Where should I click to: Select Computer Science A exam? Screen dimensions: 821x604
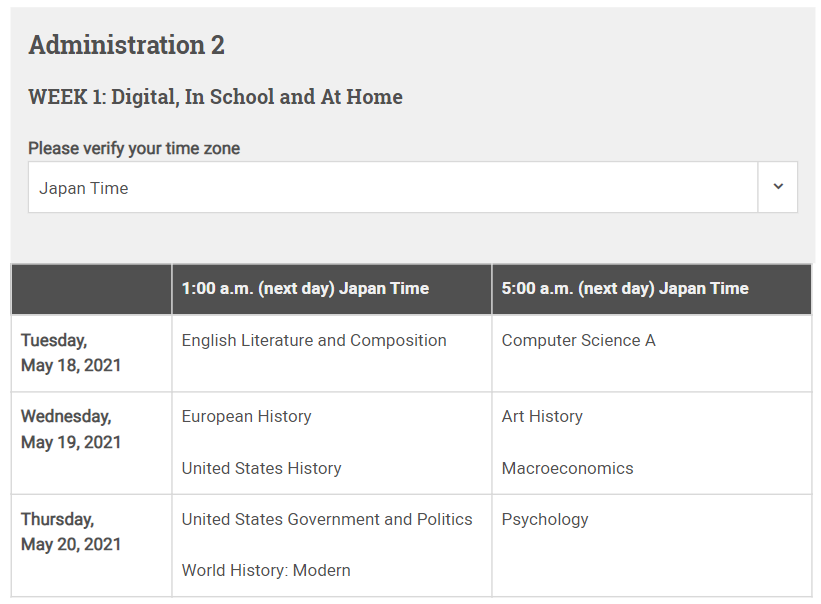578,340
